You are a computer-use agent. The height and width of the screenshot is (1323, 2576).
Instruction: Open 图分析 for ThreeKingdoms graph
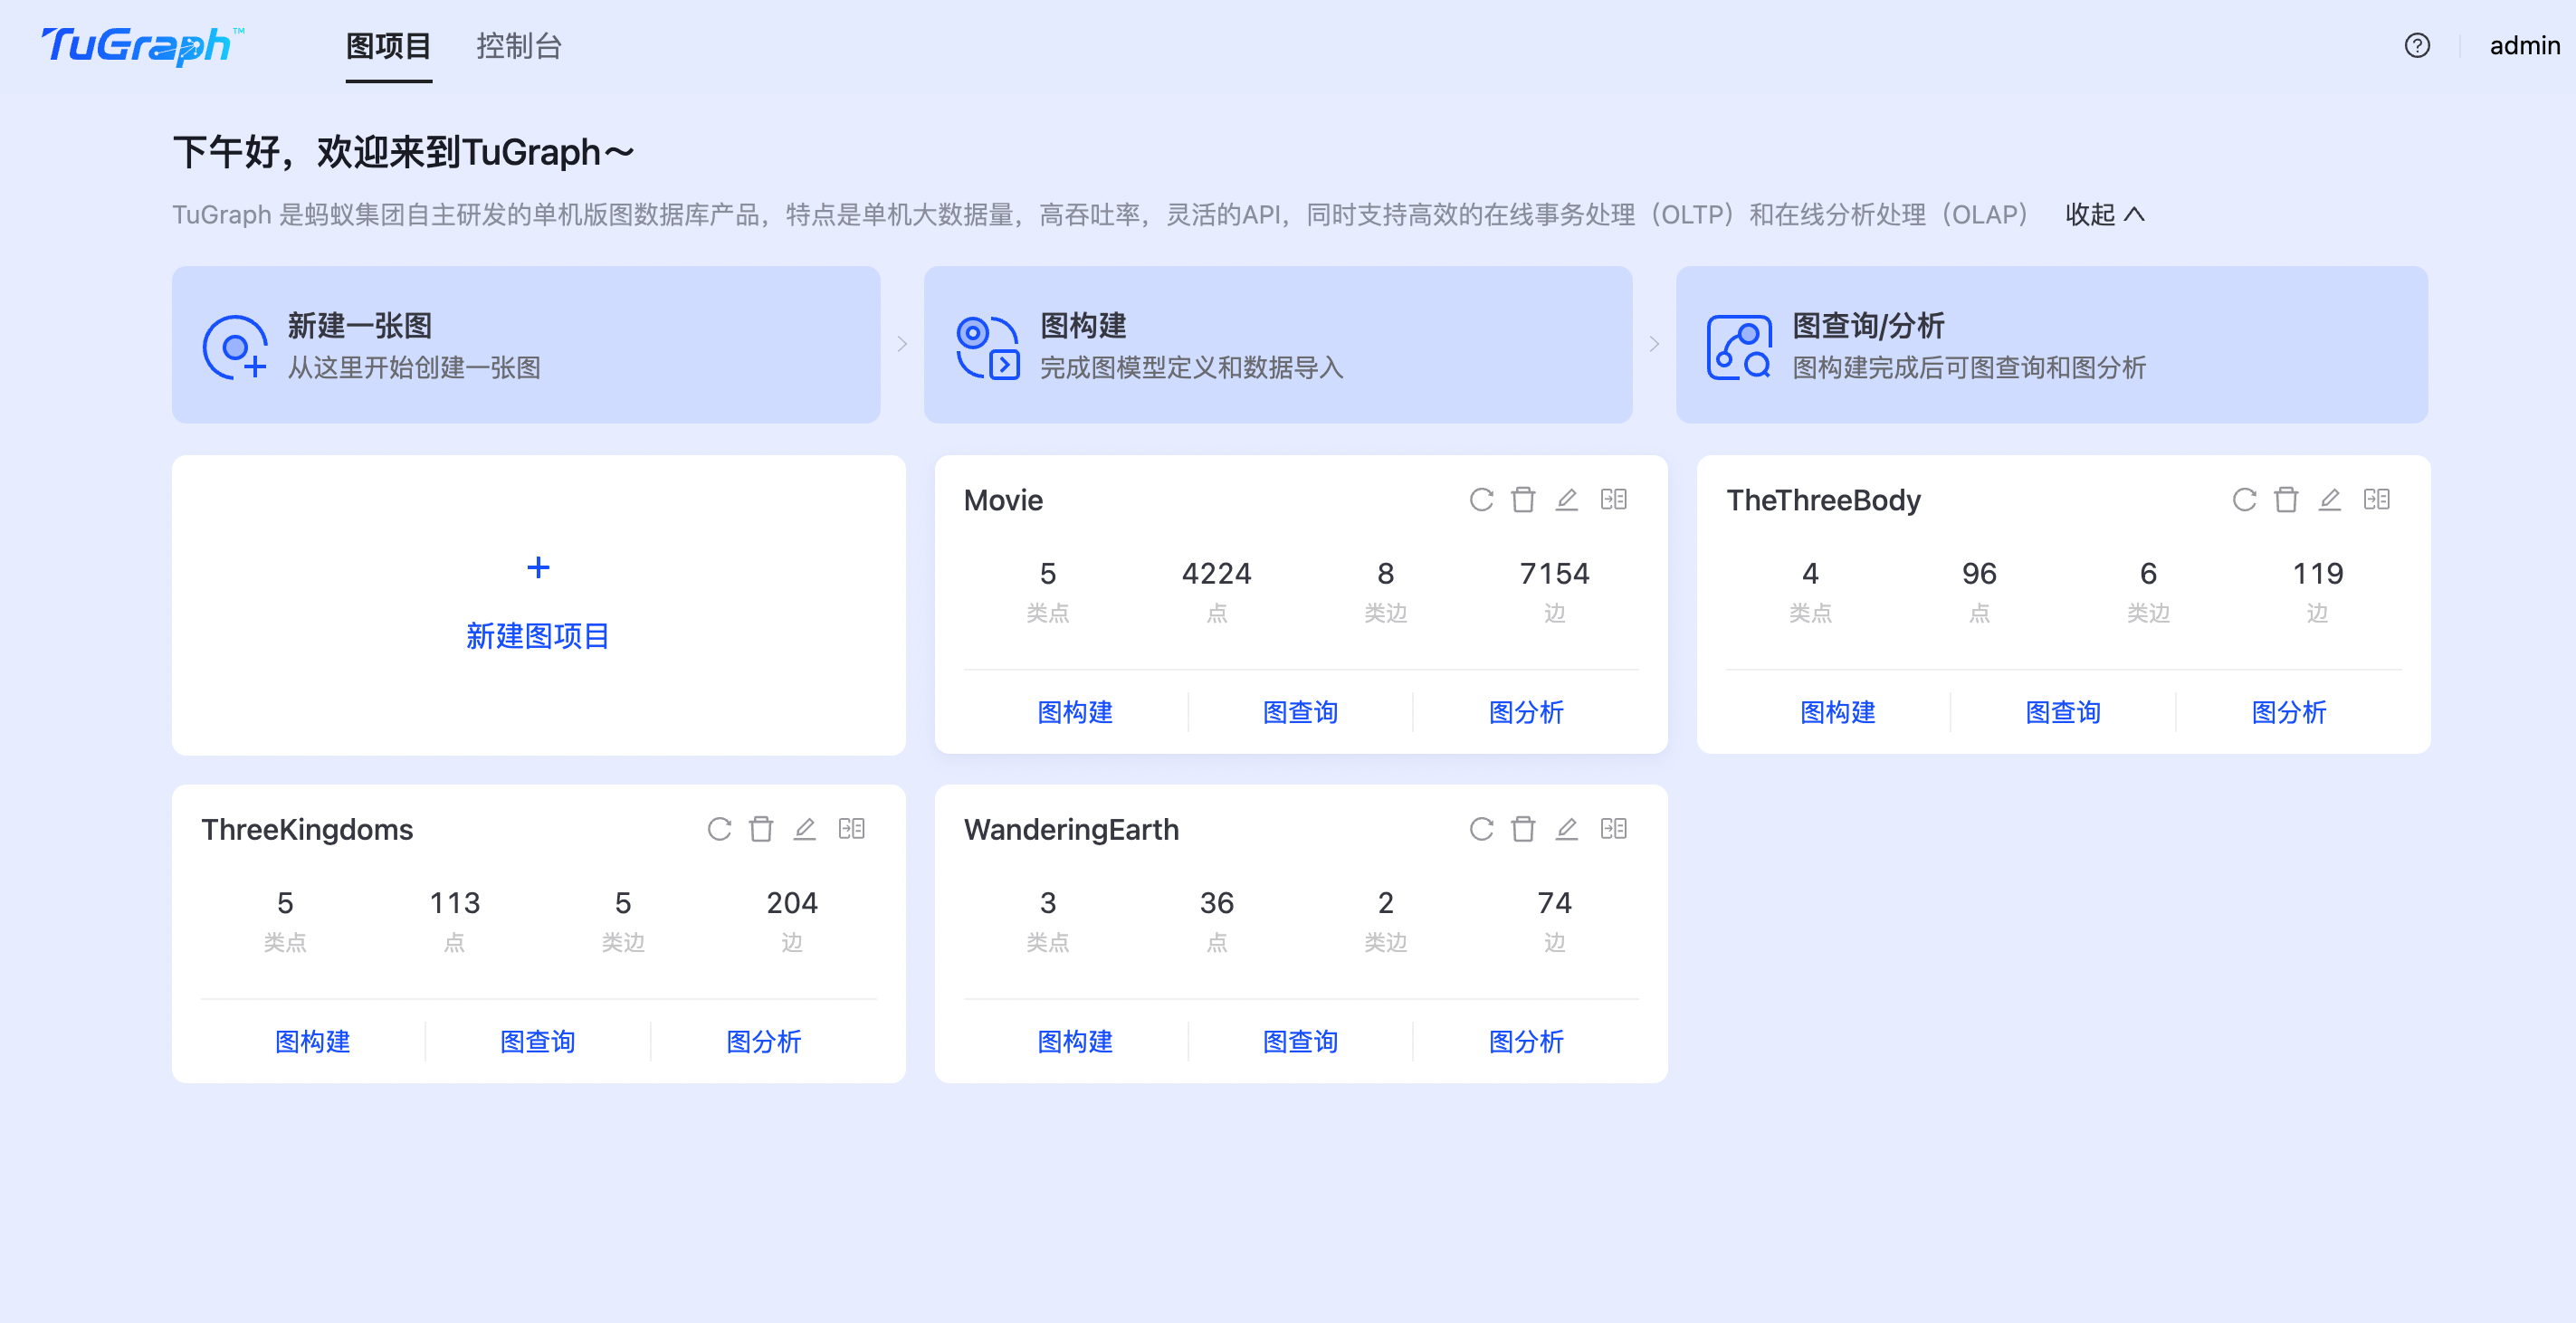(x=764, y=1041)
